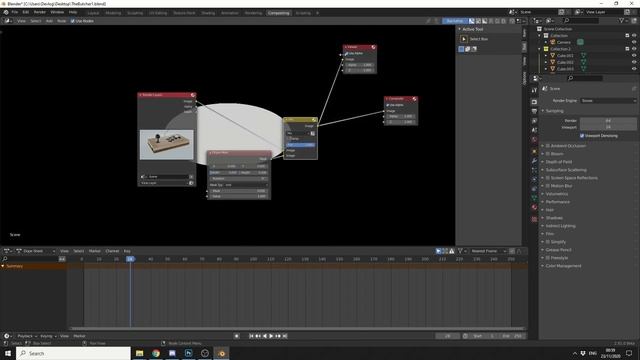Toggle the Backdrop button

coord(455,21)
